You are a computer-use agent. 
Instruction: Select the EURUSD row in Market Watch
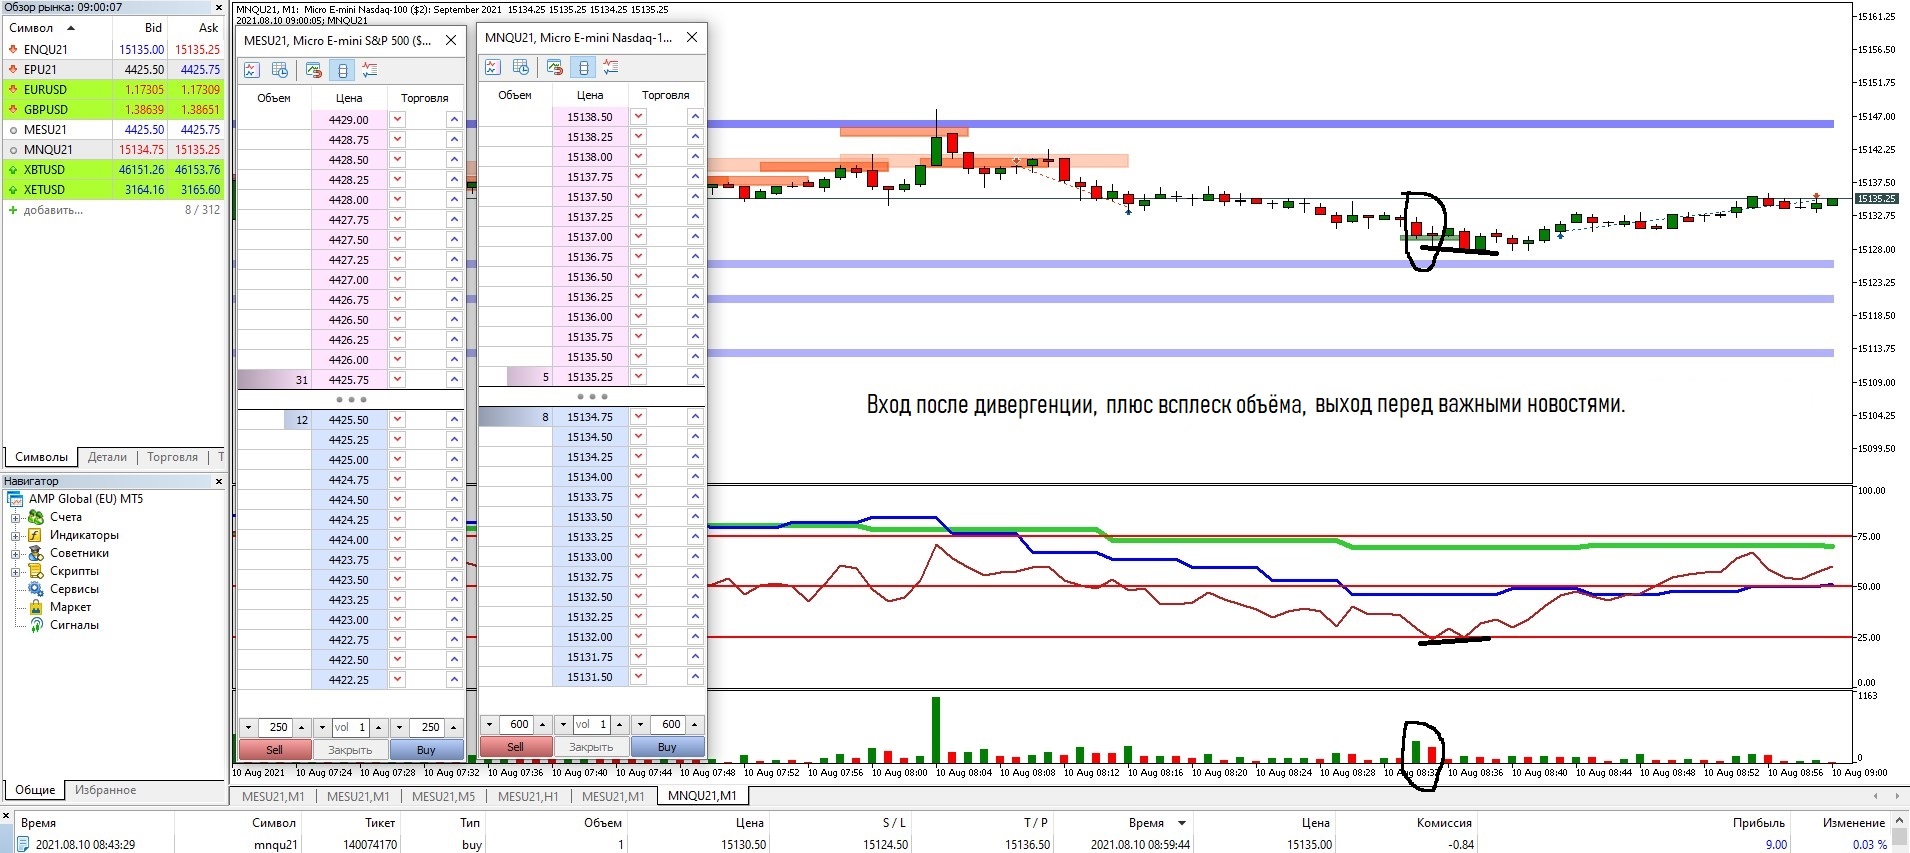[x=113, y=89]
